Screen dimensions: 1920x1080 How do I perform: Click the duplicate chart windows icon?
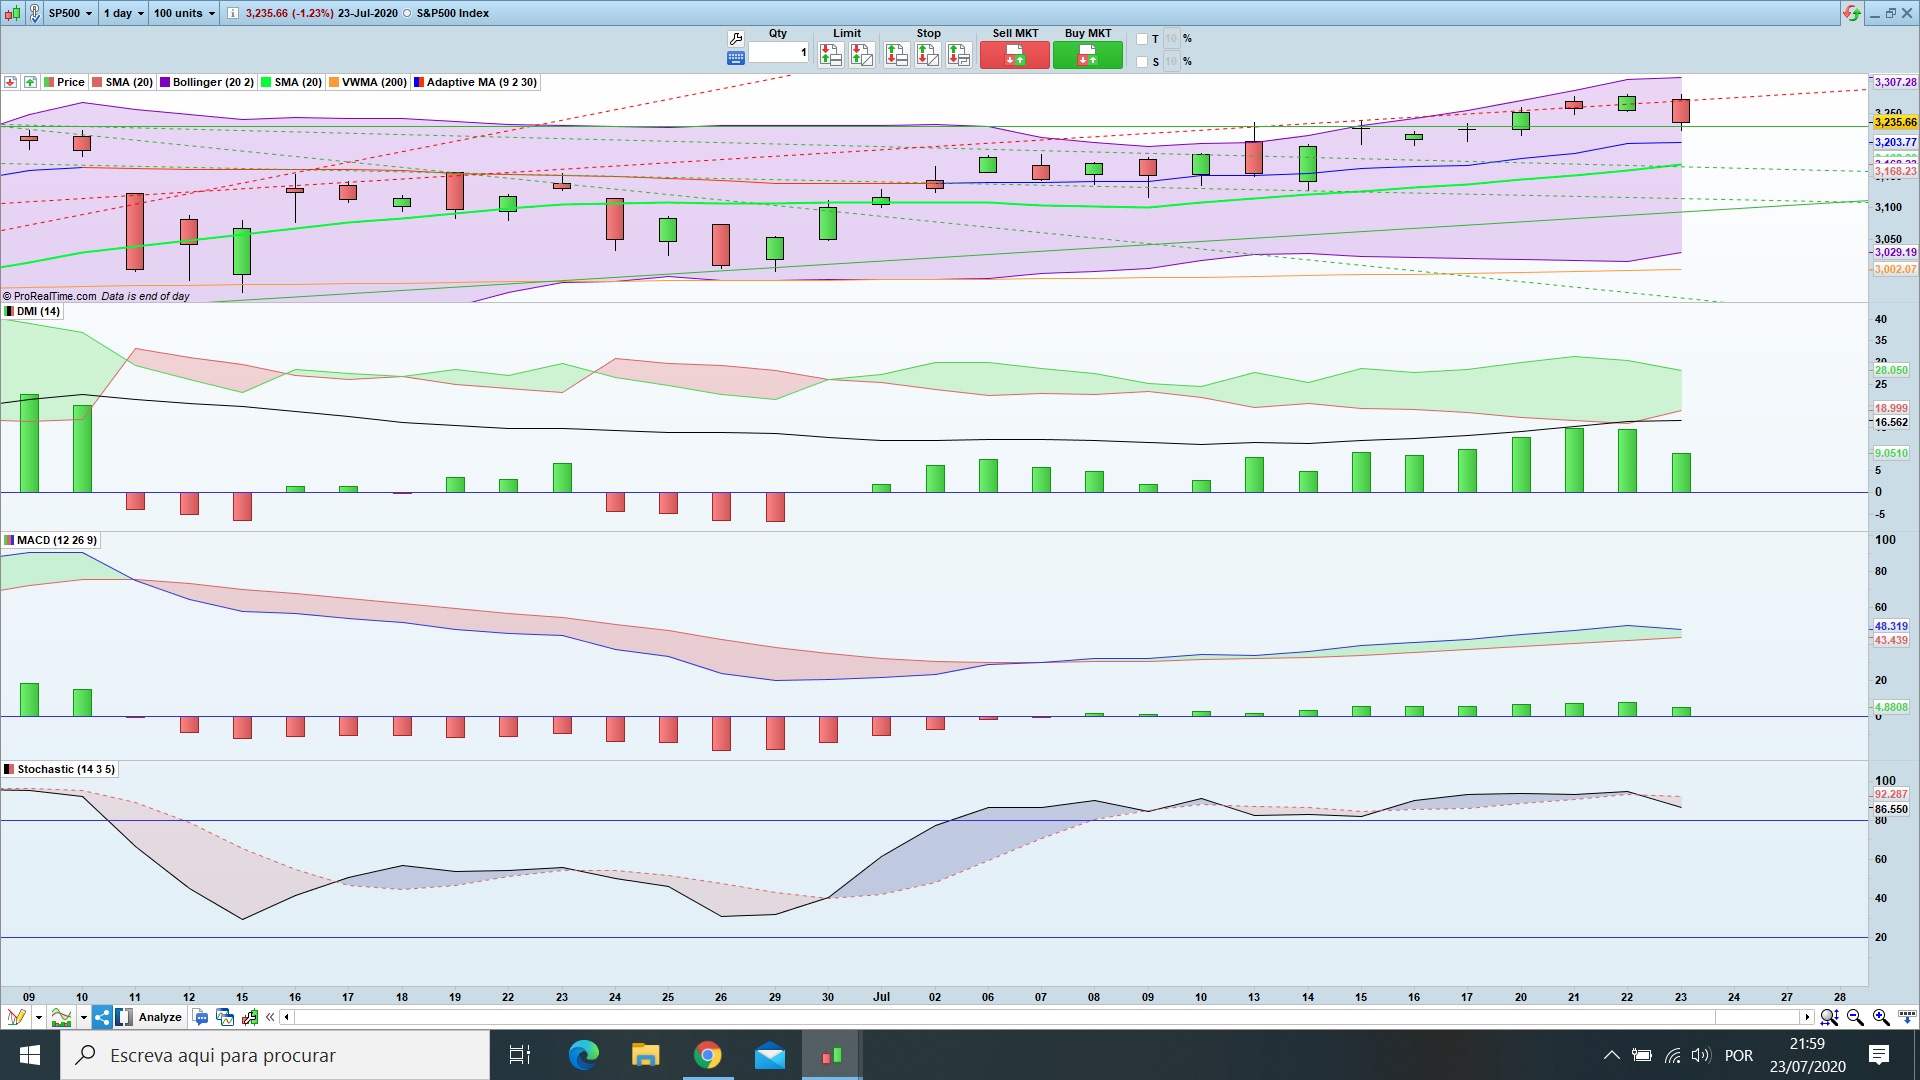point(225,1017)
